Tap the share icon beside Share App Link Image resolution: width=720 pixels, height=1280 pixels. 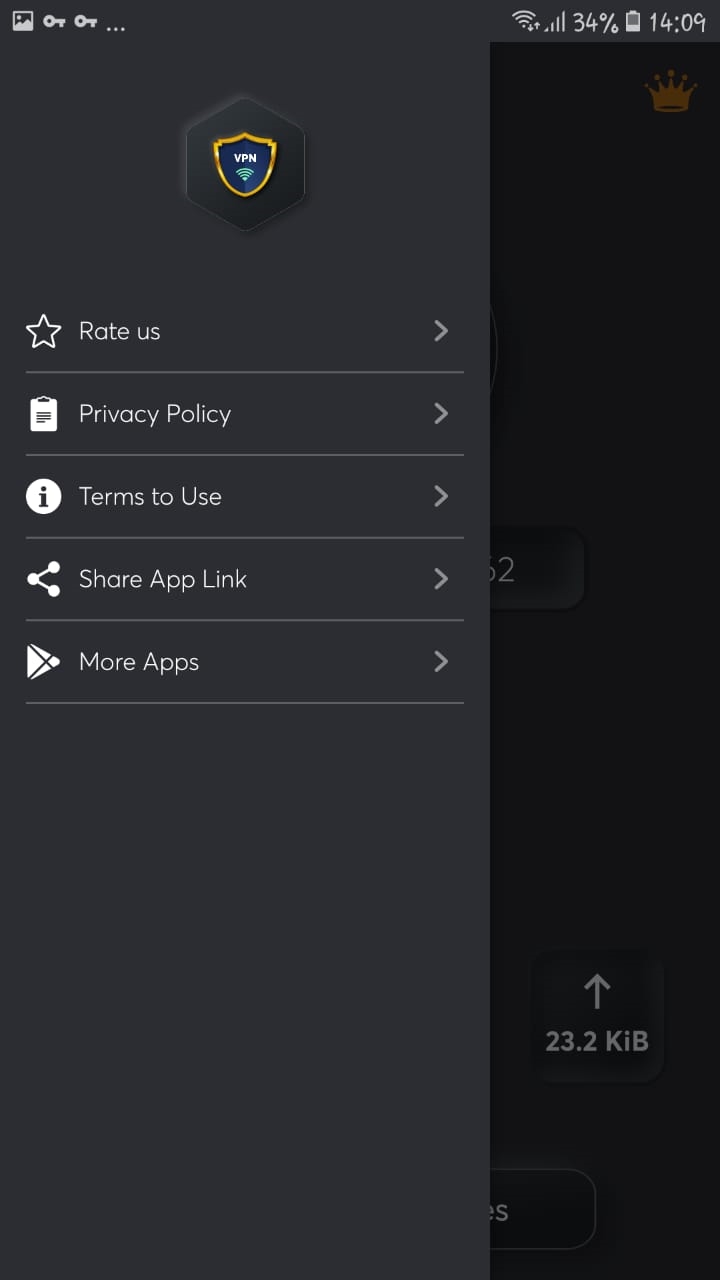(x=43, y=579)
